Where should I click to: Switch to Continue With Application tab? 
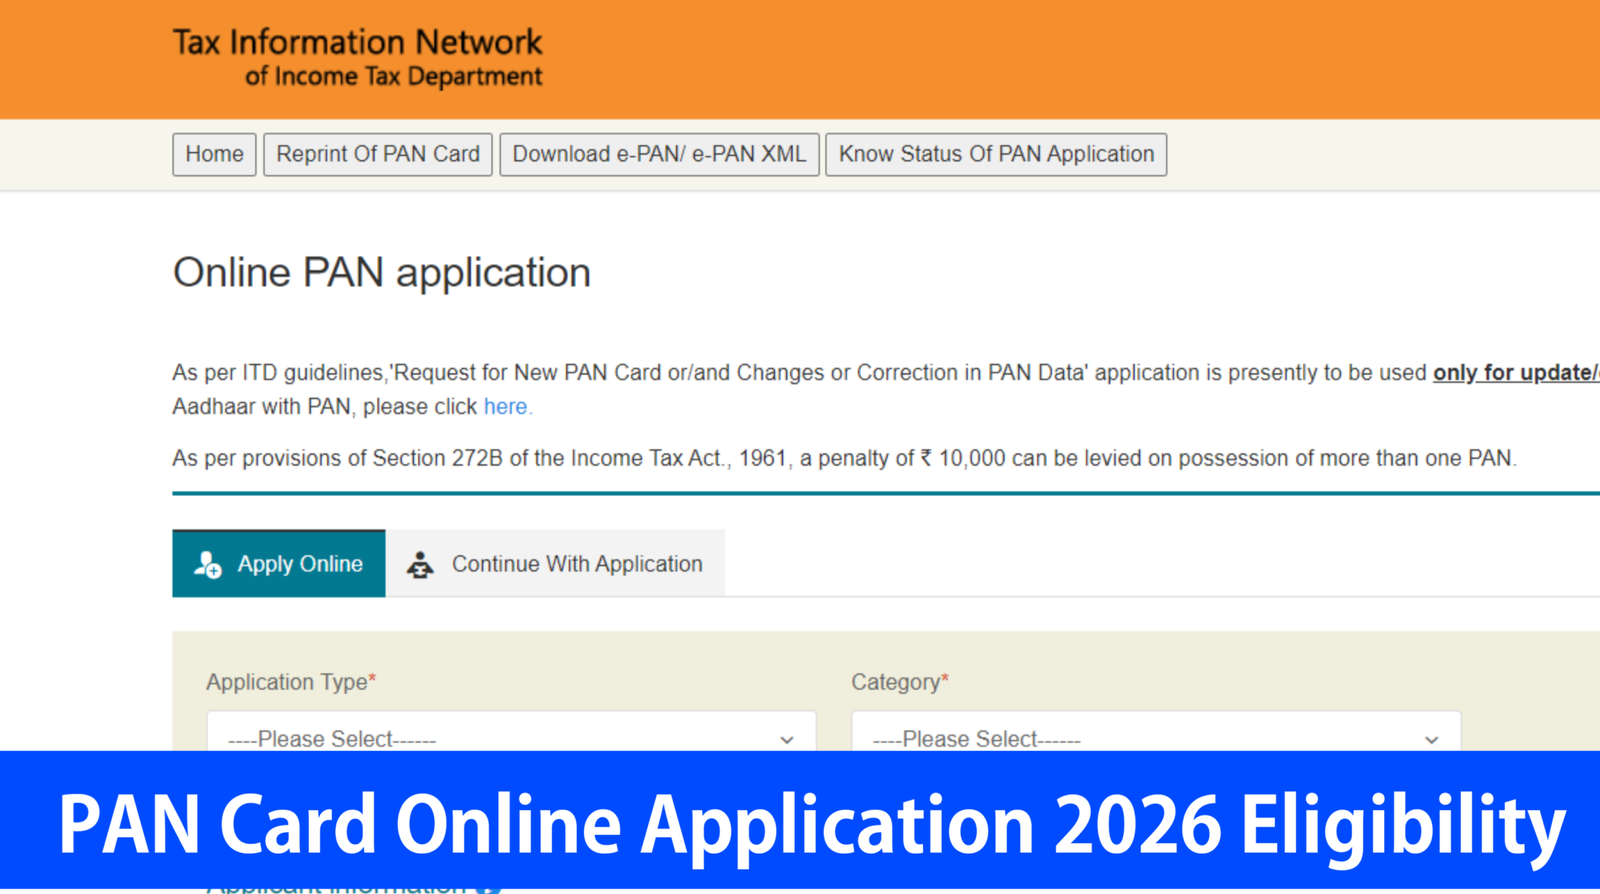[x=555, y=563]
